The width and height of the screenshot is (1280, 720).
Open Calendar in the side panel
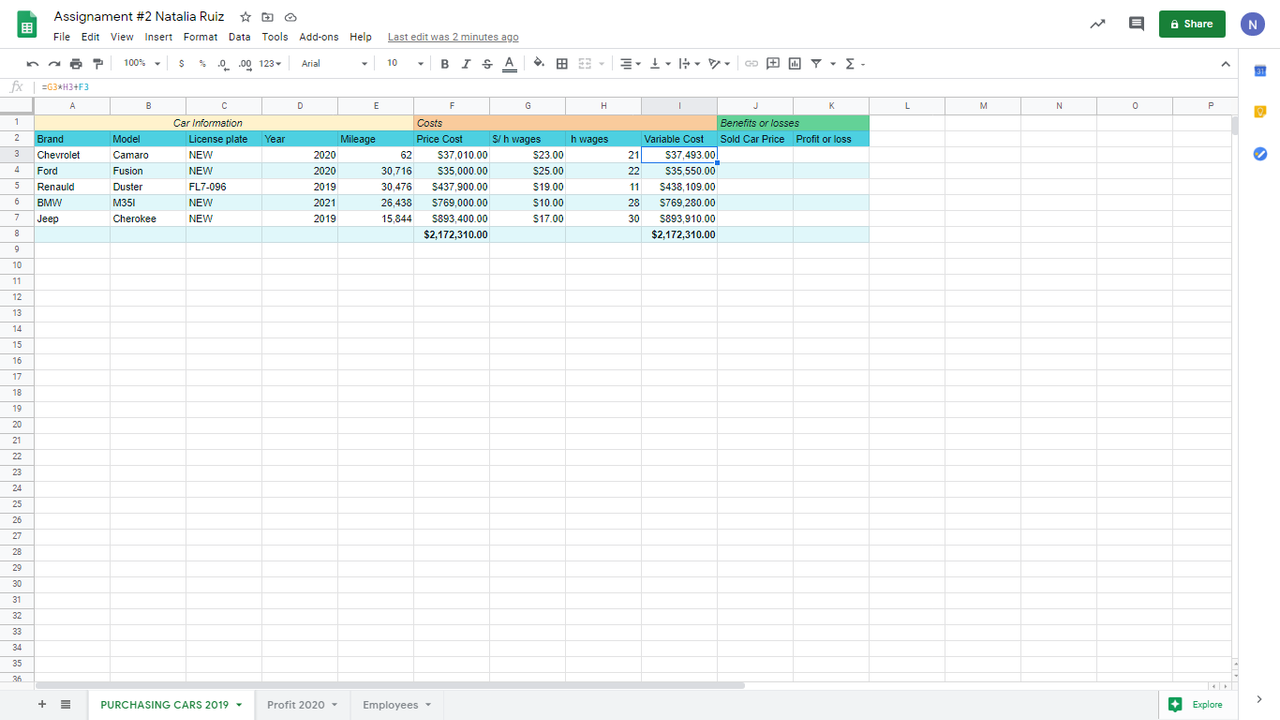pyautogui.click(x=1260, y=70)
